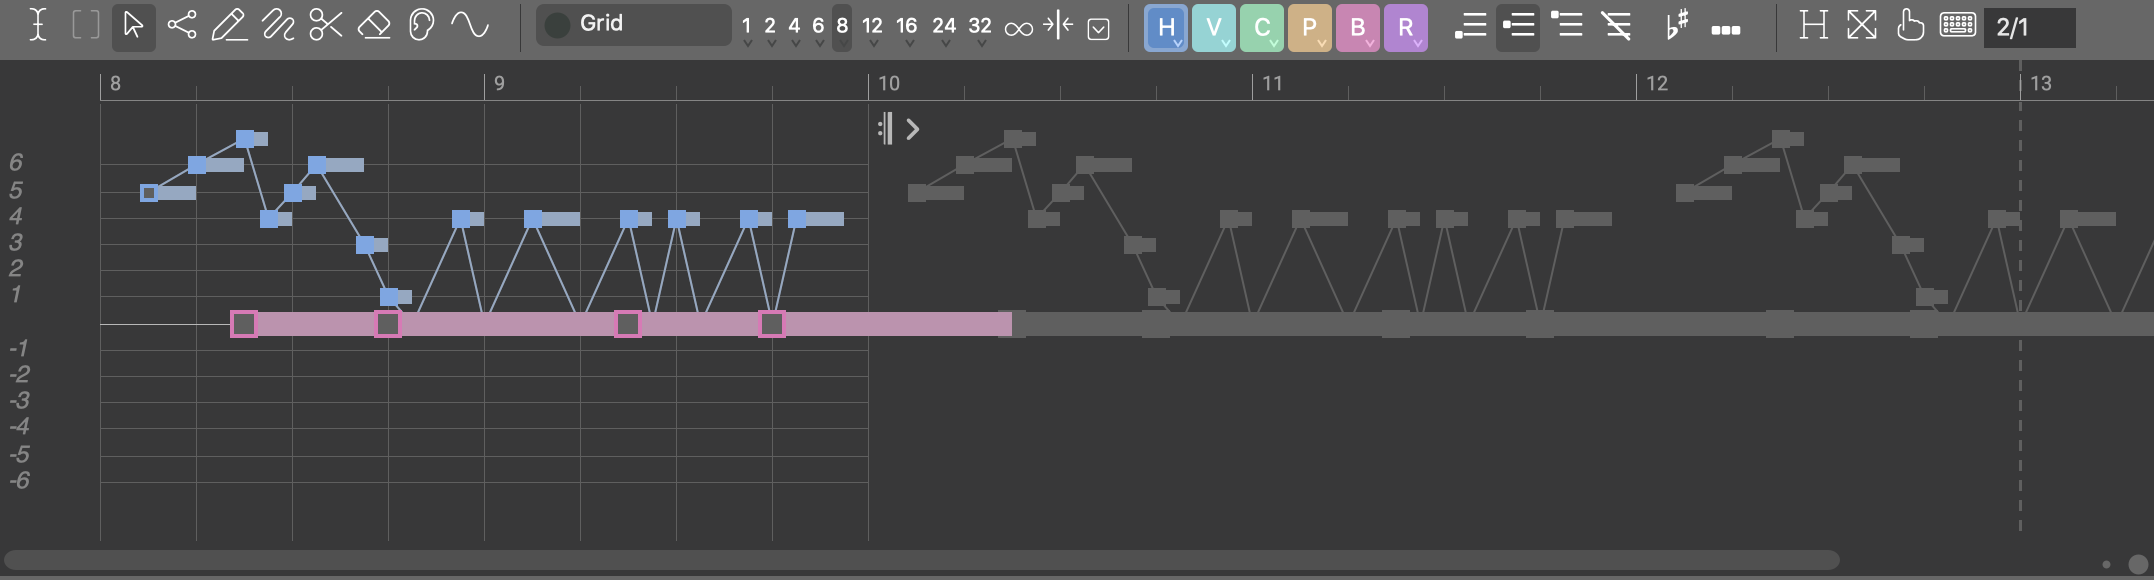The width and height of the screenshot is (2154, 580).
Task: Select the sine wave tool
Action: coord(469,26)
